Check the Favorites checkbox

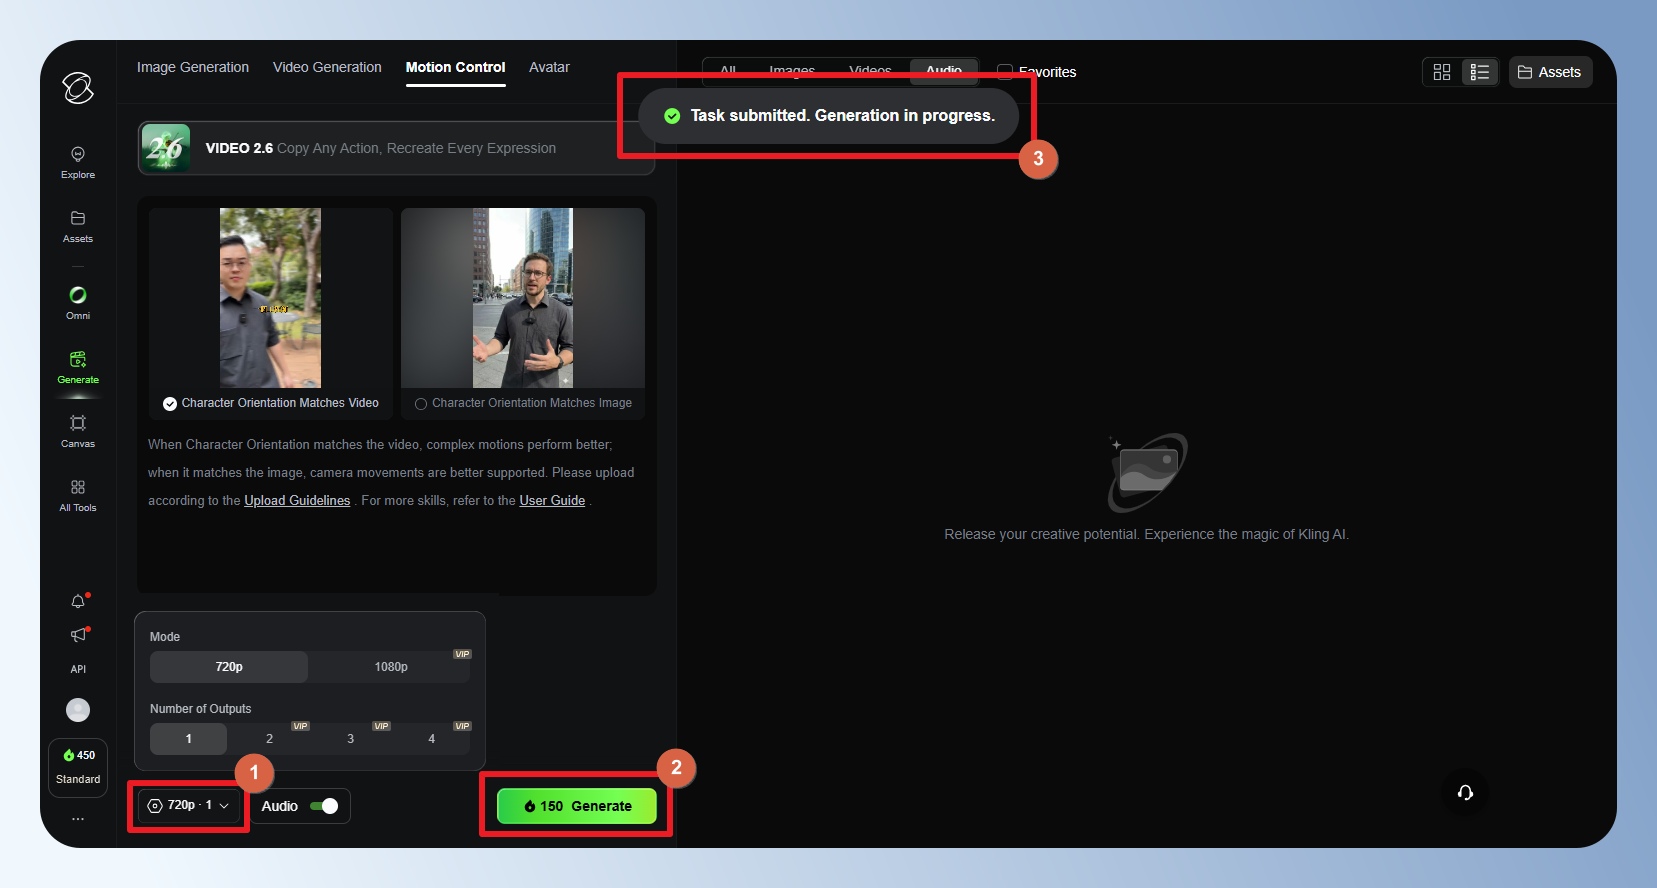point(1005,72)
